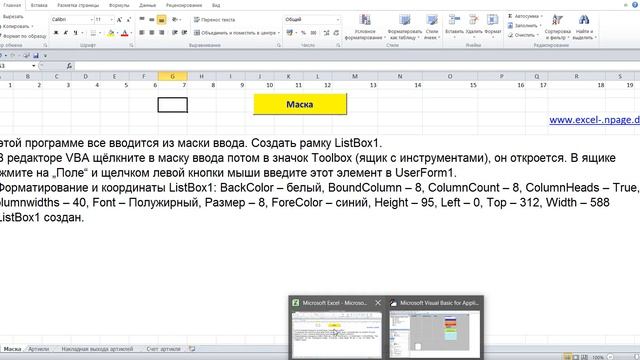The height and width of the screenshot is (360, 640).
Task: Click Заполнить fill button
Action: (525, 26)
